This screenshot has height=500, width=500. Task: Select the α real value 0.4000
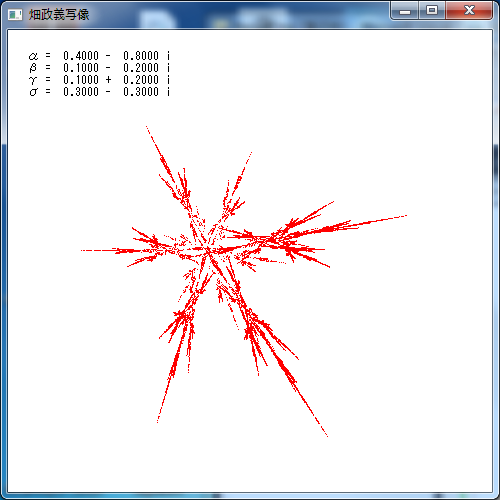click(81, 56)
